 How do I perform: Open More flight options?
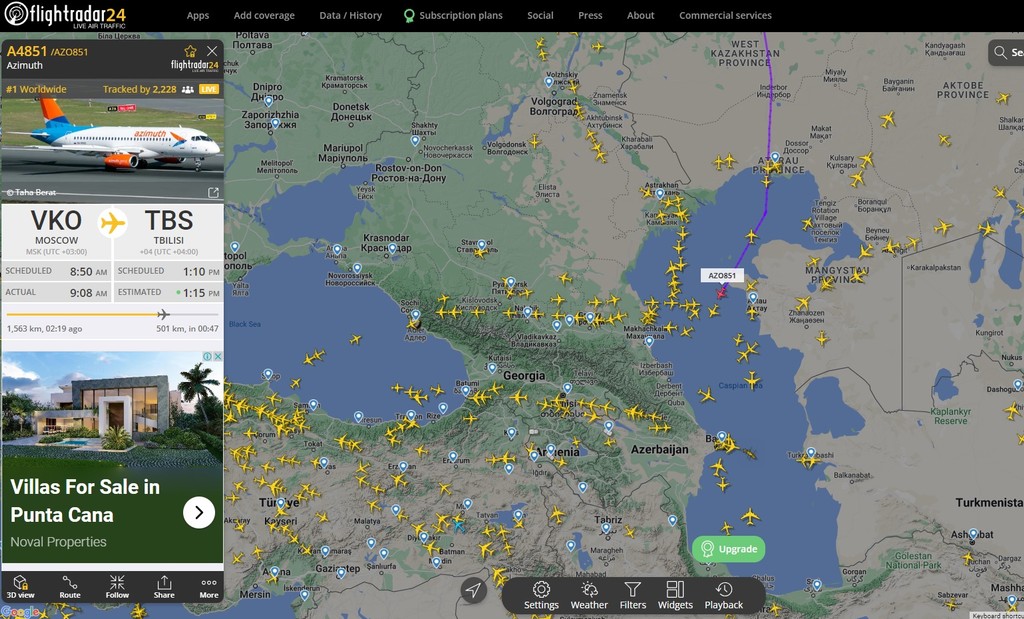209,587
